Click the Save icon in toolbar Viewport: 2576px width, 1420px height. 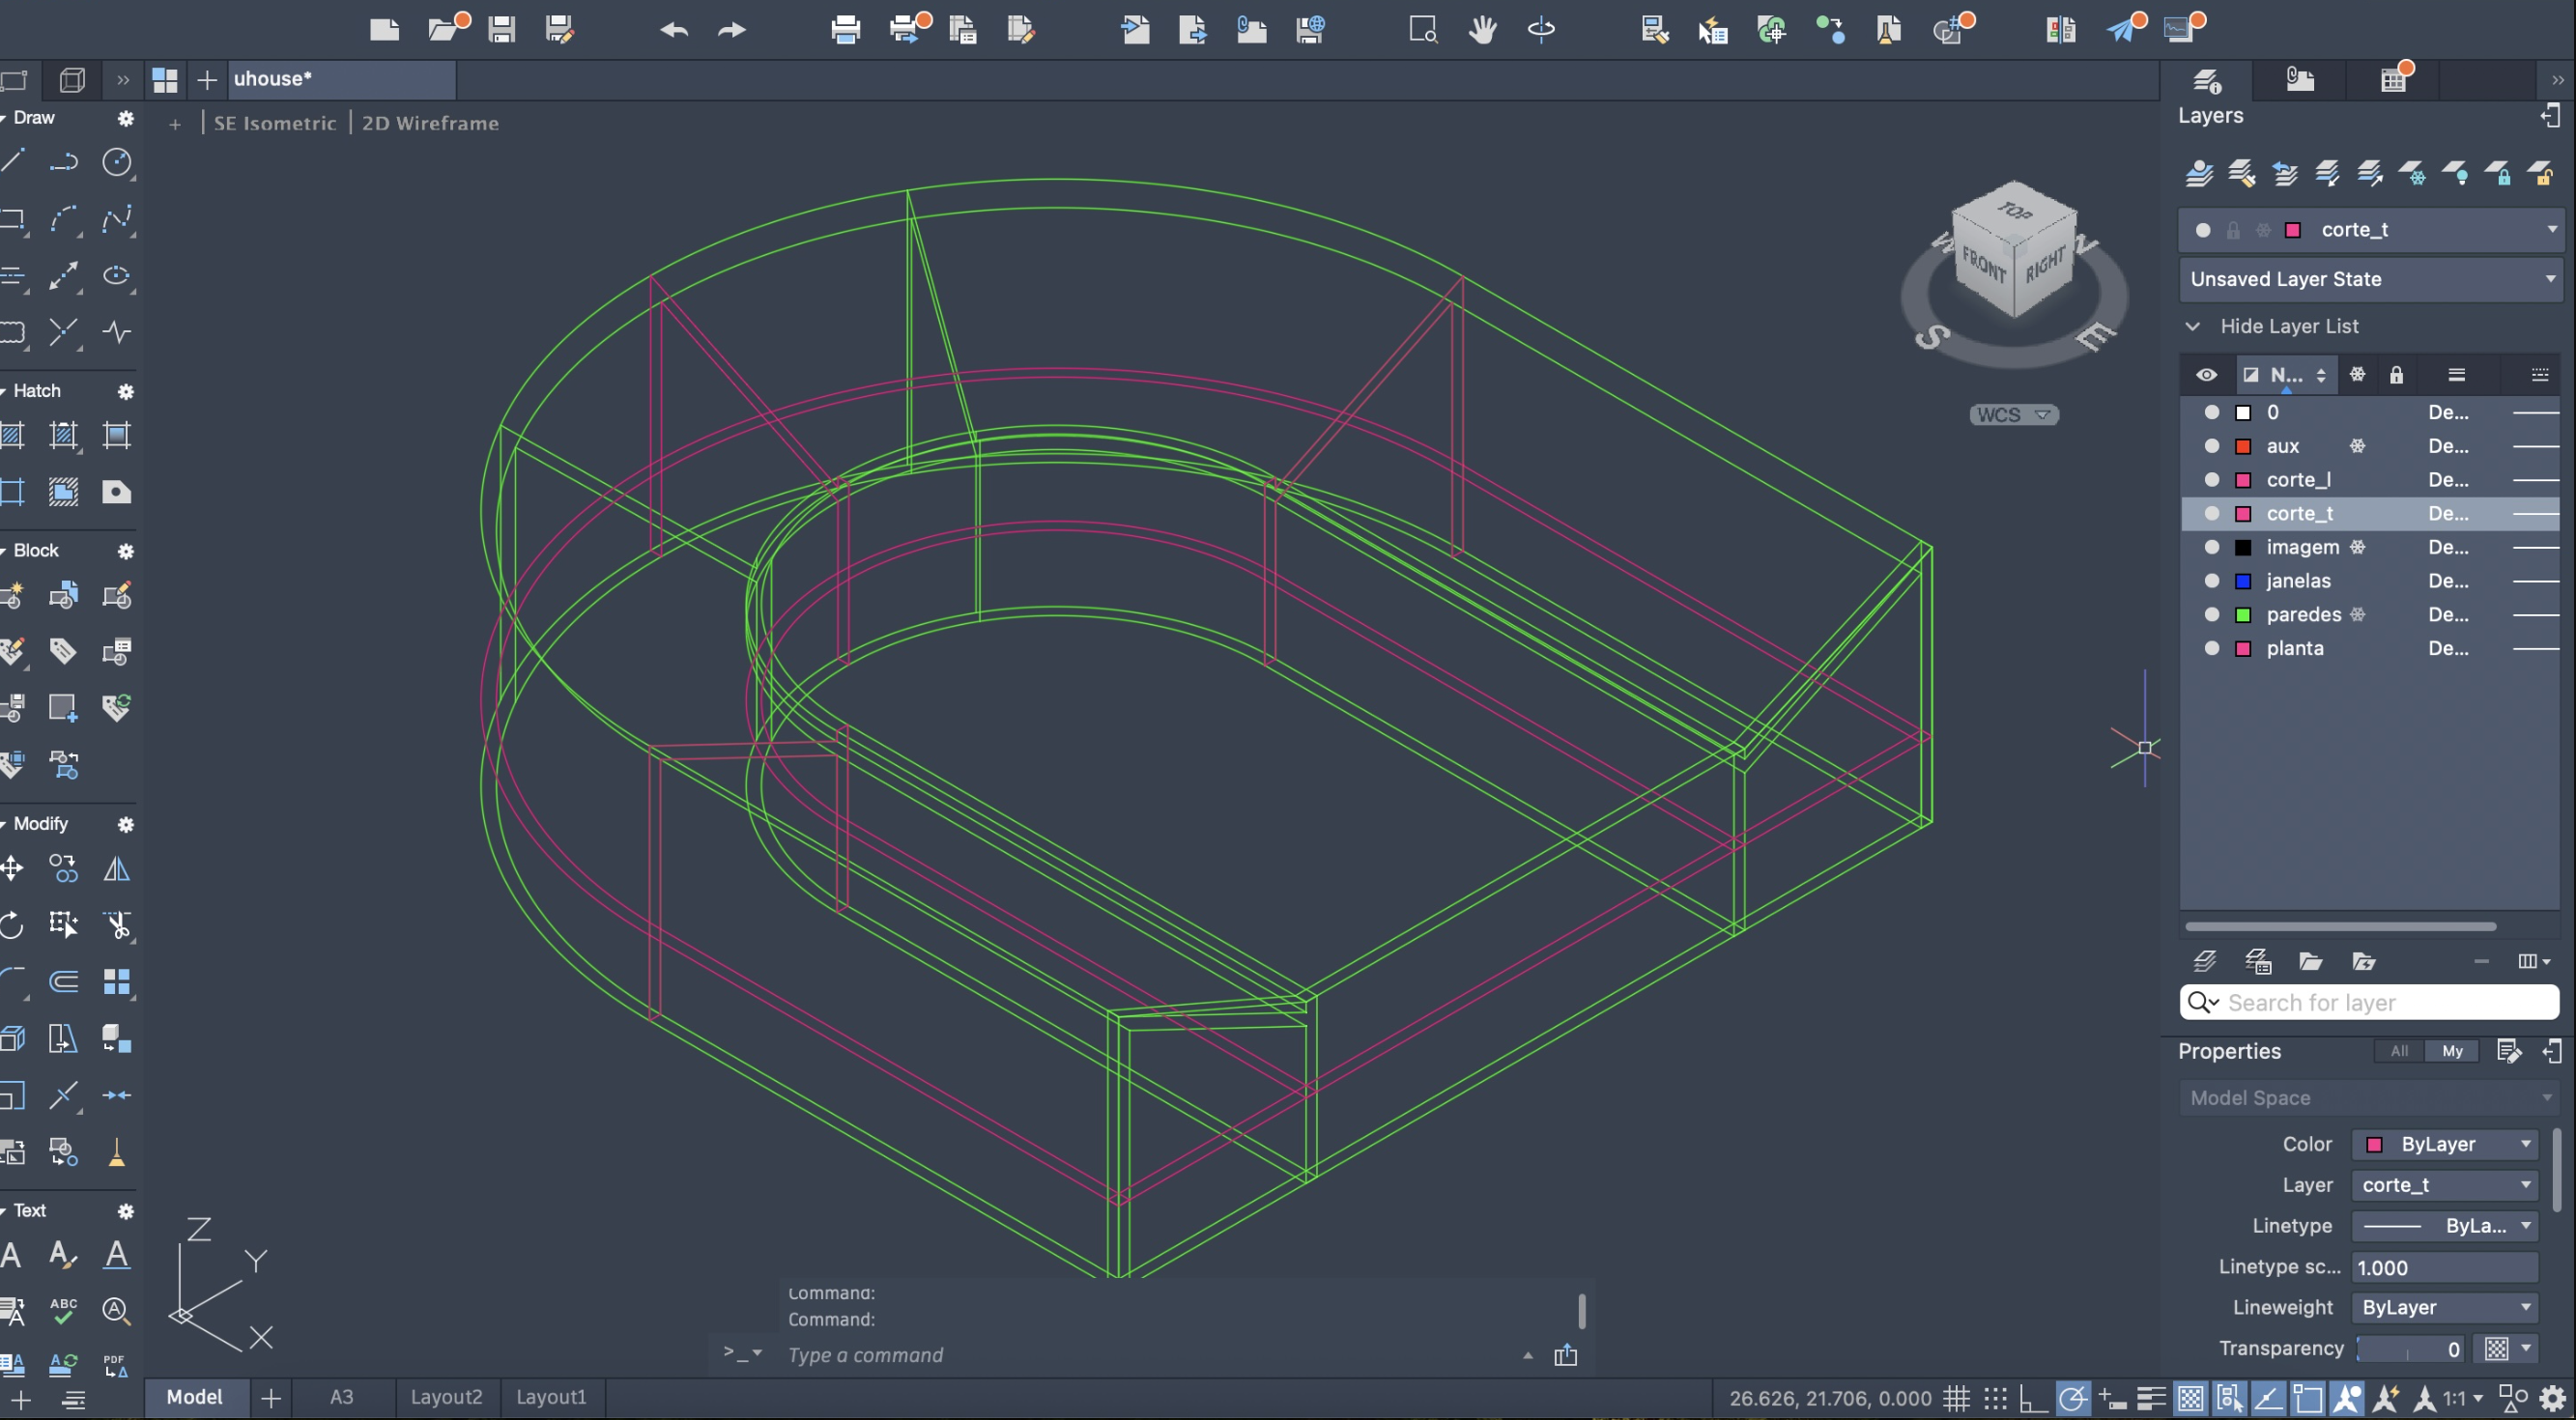(501, 29)
